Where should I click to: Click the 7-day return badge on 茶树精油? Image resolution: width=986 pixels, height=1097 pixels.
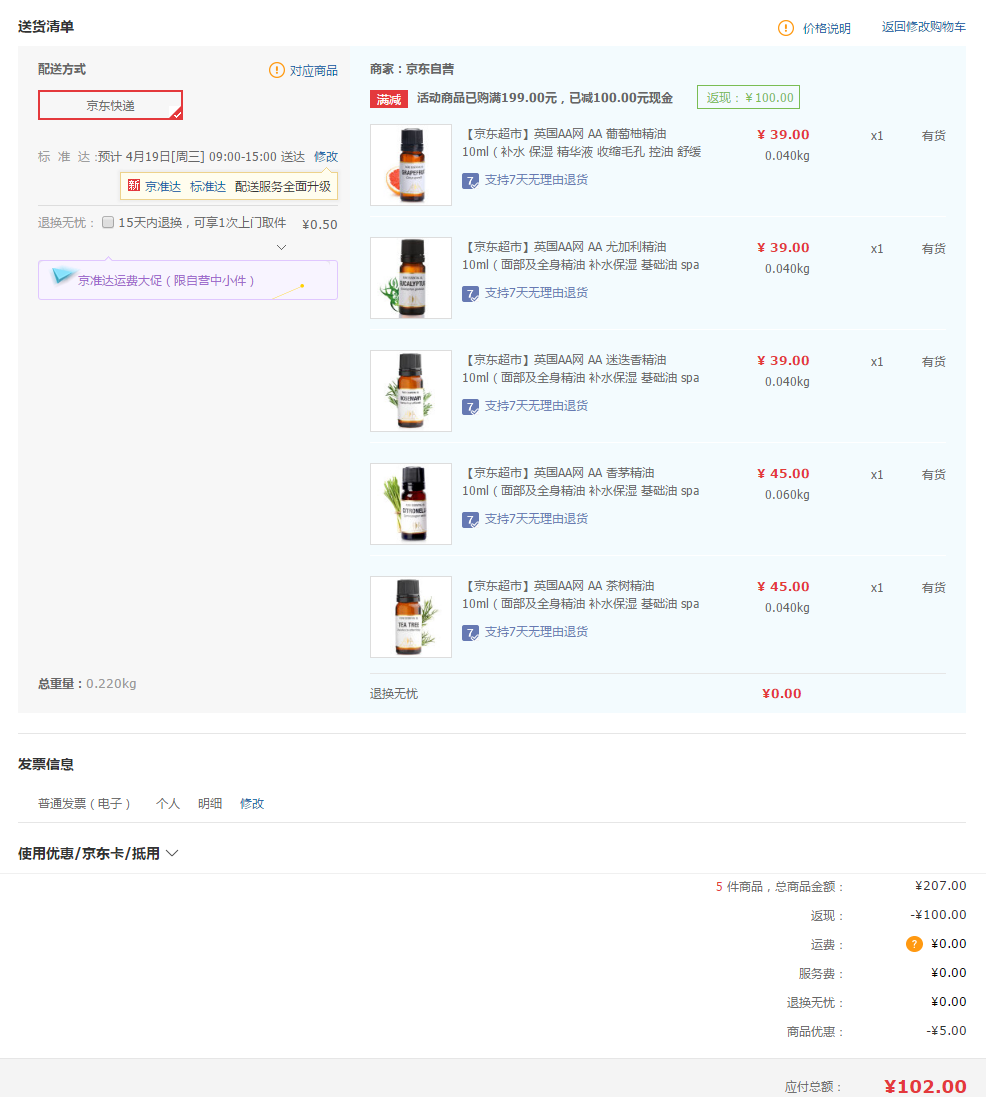[470, 633]
